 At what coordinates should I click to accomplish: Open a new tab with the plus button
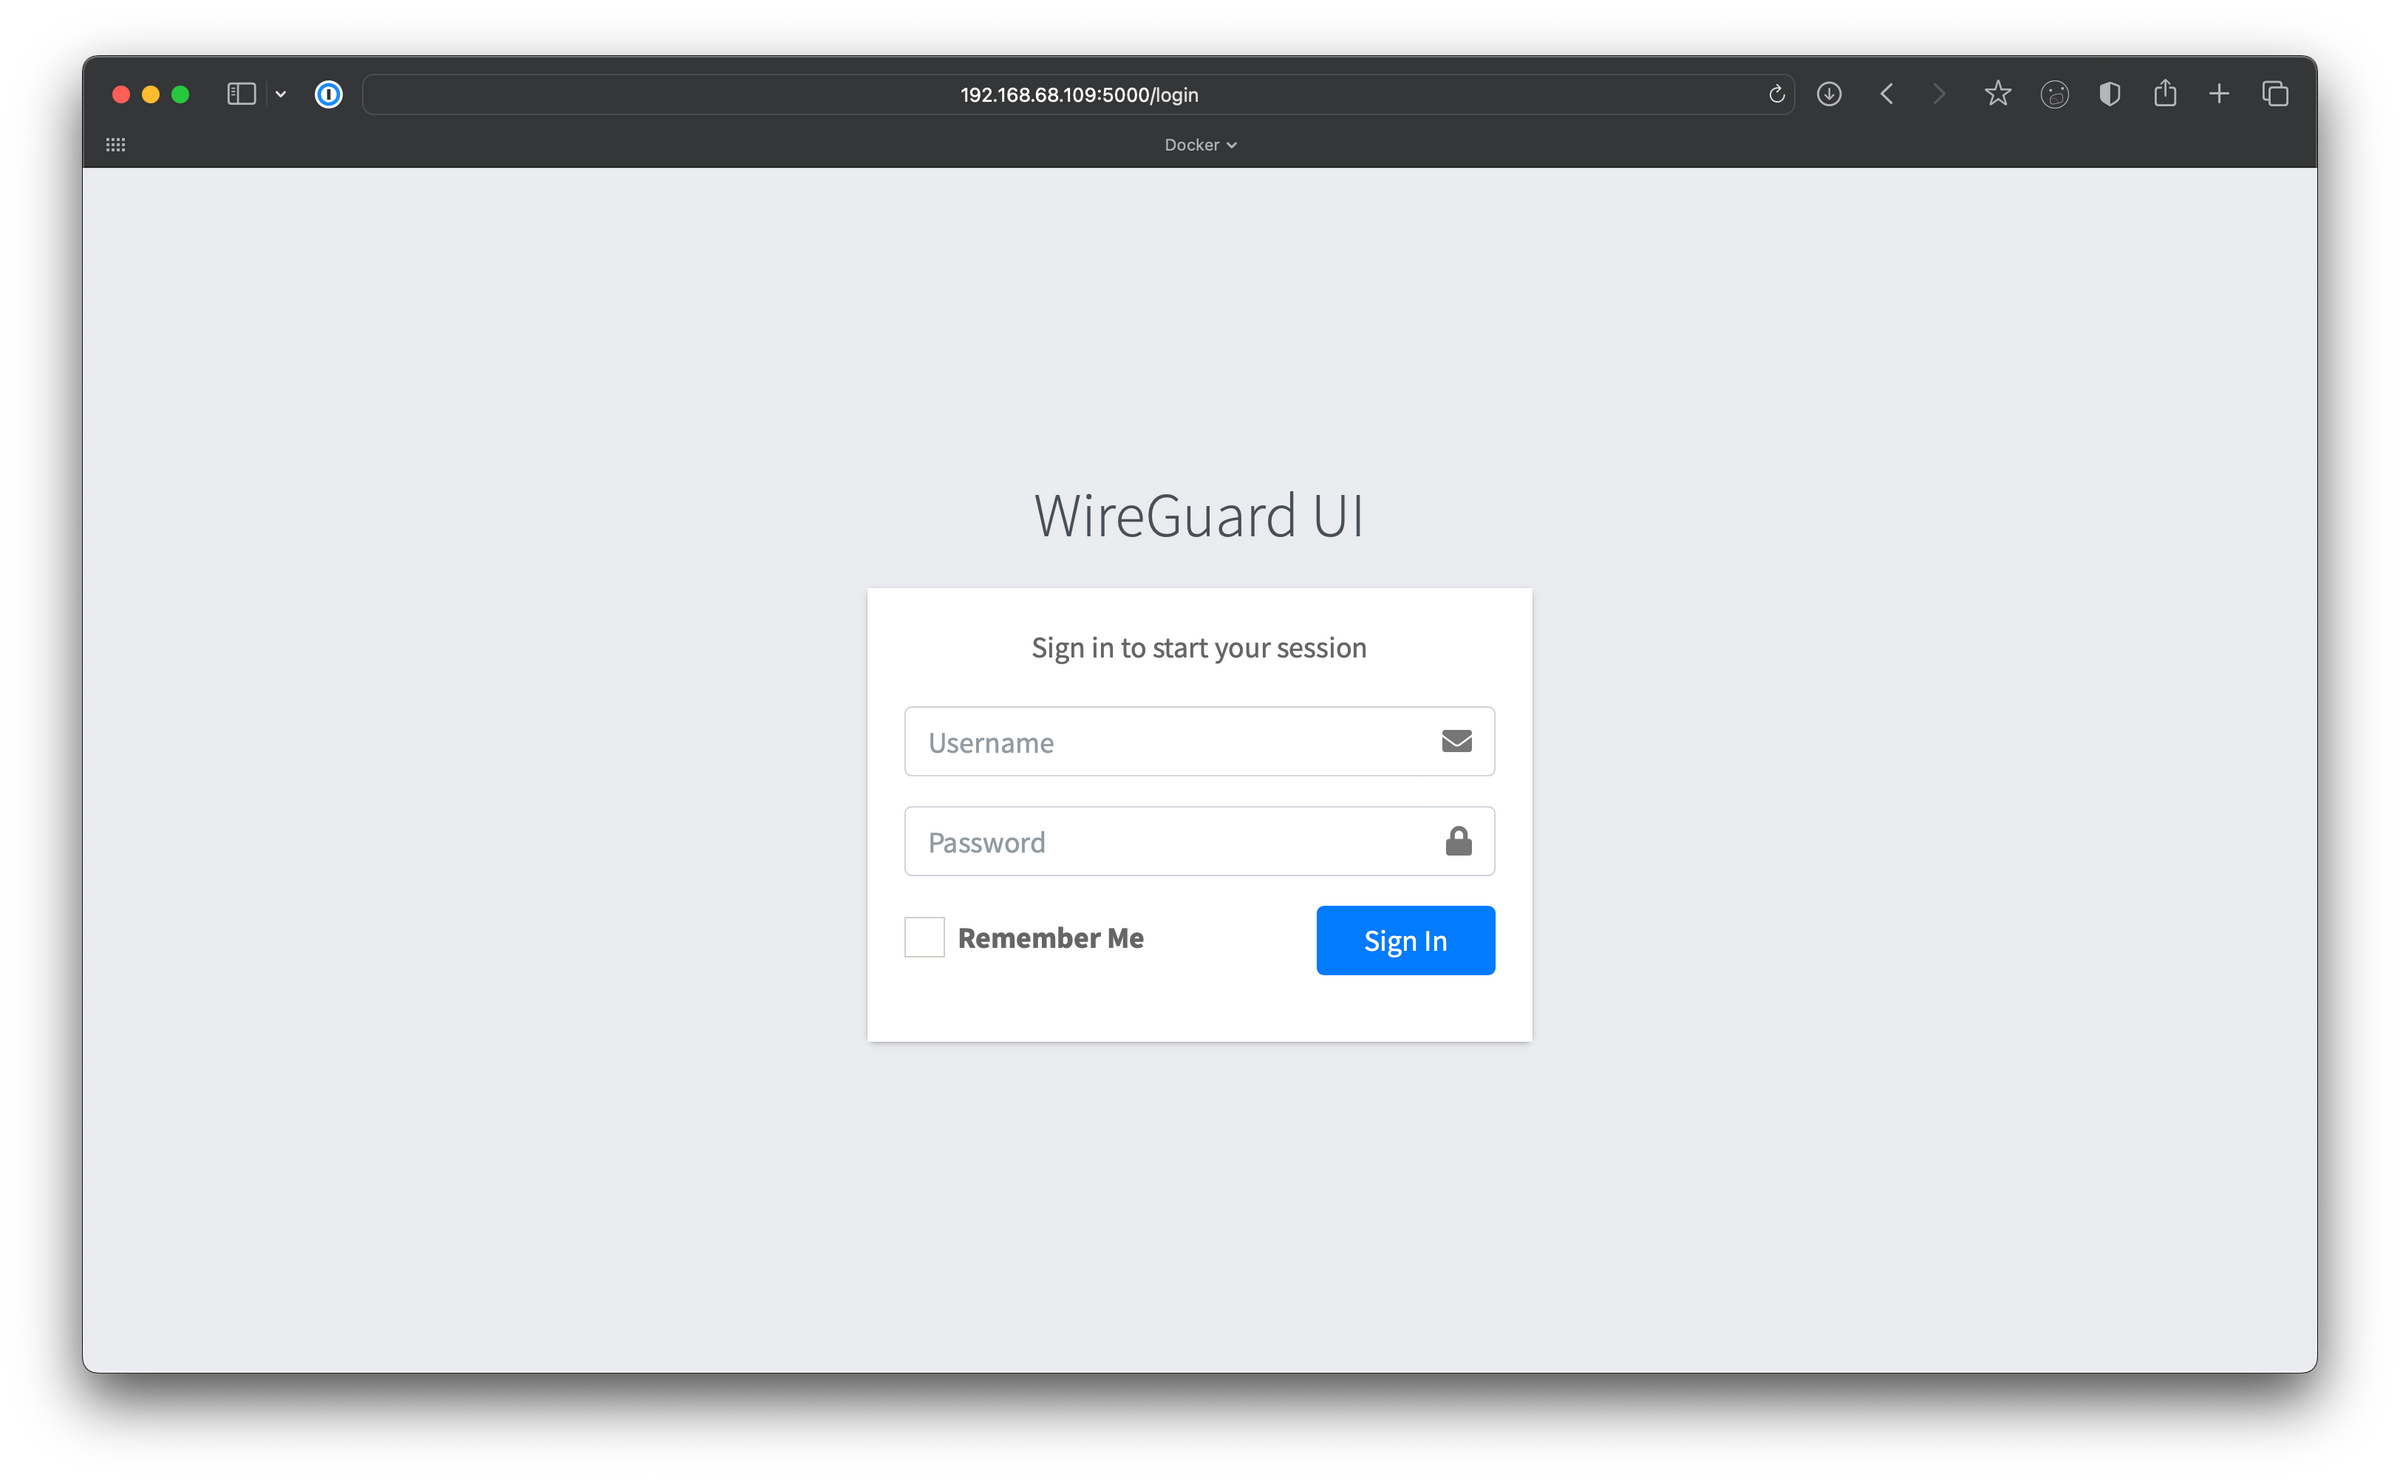(x=2219, y=93)
